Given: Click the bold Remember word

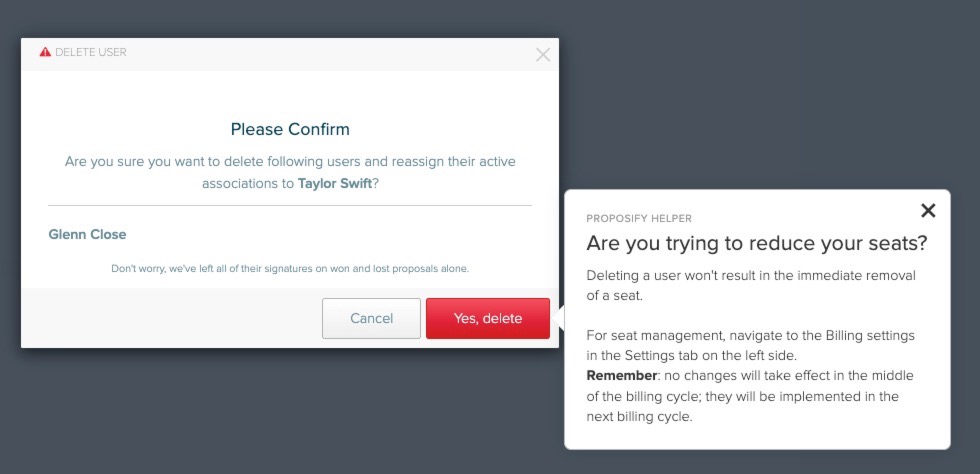Looking at the screenshot, I should point(622,376).
